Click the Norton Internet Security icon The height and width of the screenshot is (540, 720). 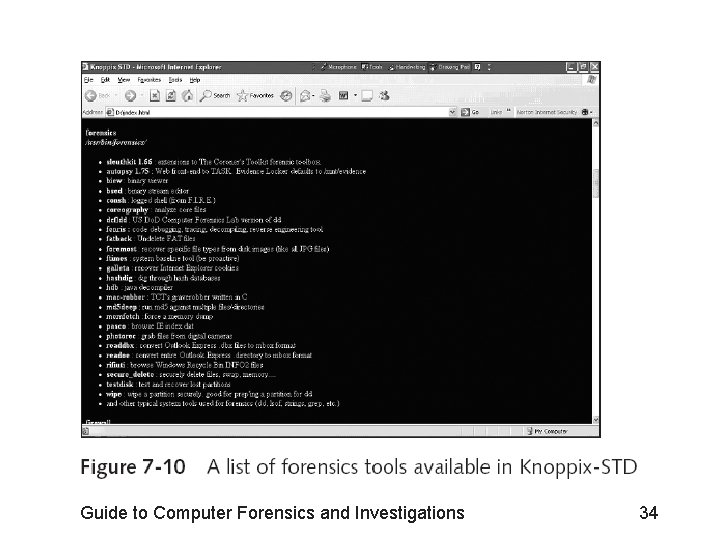coord(585,112)
